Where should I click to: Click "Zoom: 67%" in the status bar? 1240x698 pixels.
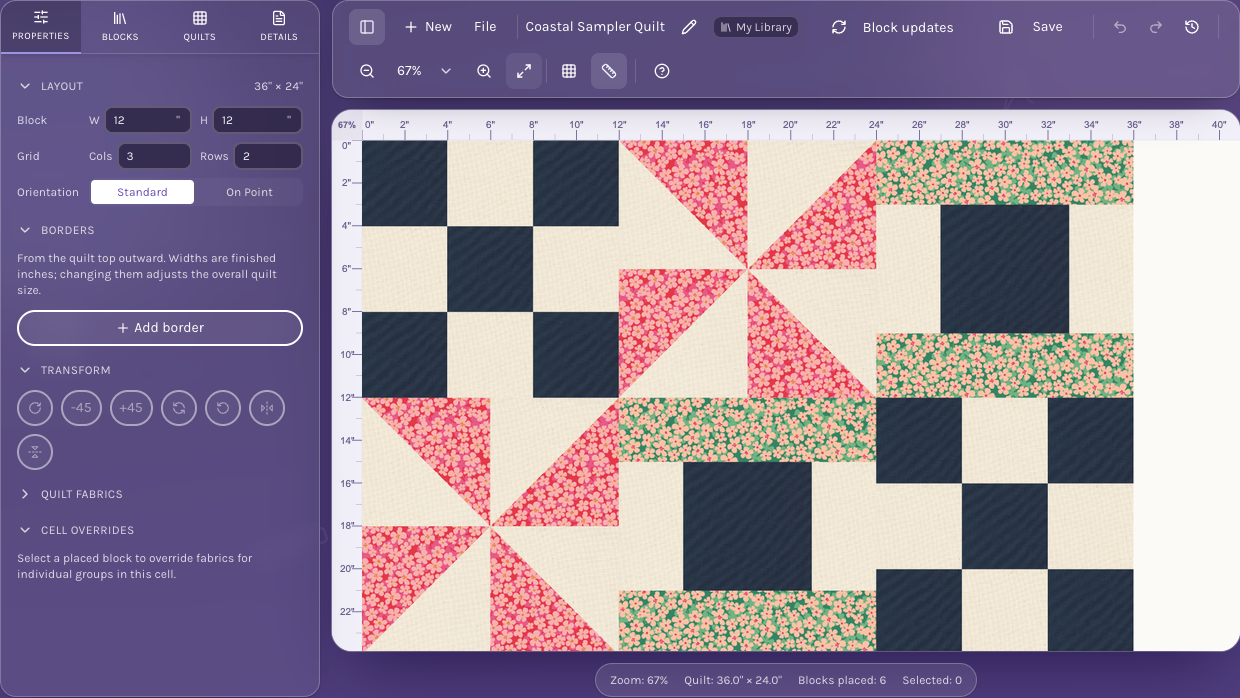[x=639, y=680]
